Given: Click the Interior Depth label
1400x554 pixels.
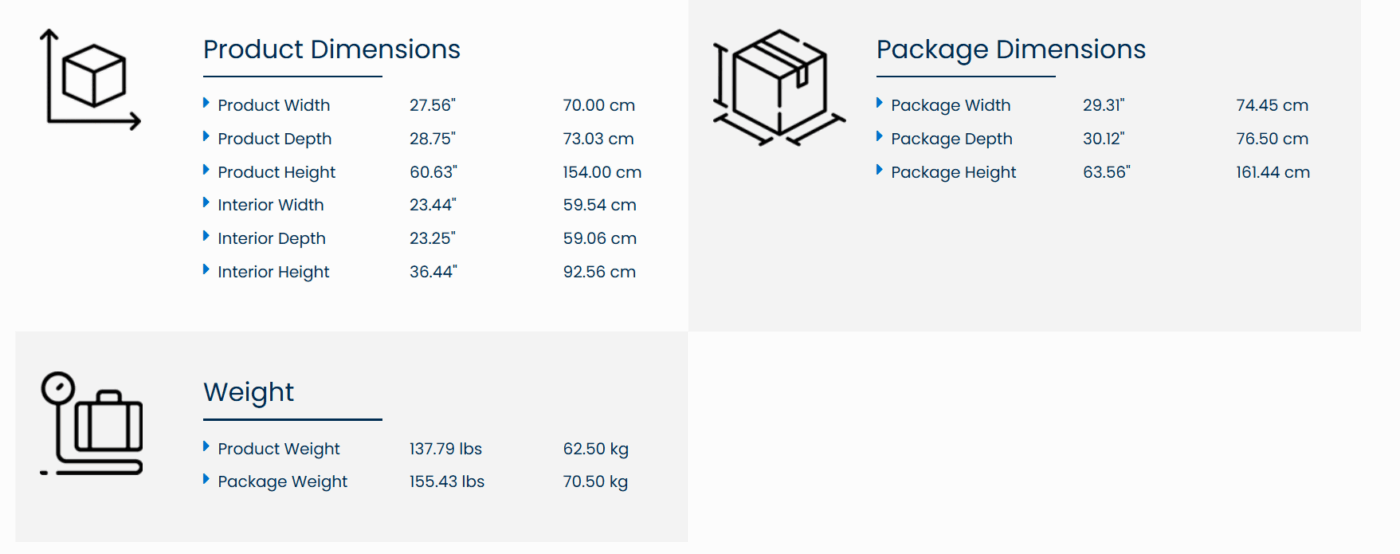Looking at the screenshot, I should pos(271,238).
